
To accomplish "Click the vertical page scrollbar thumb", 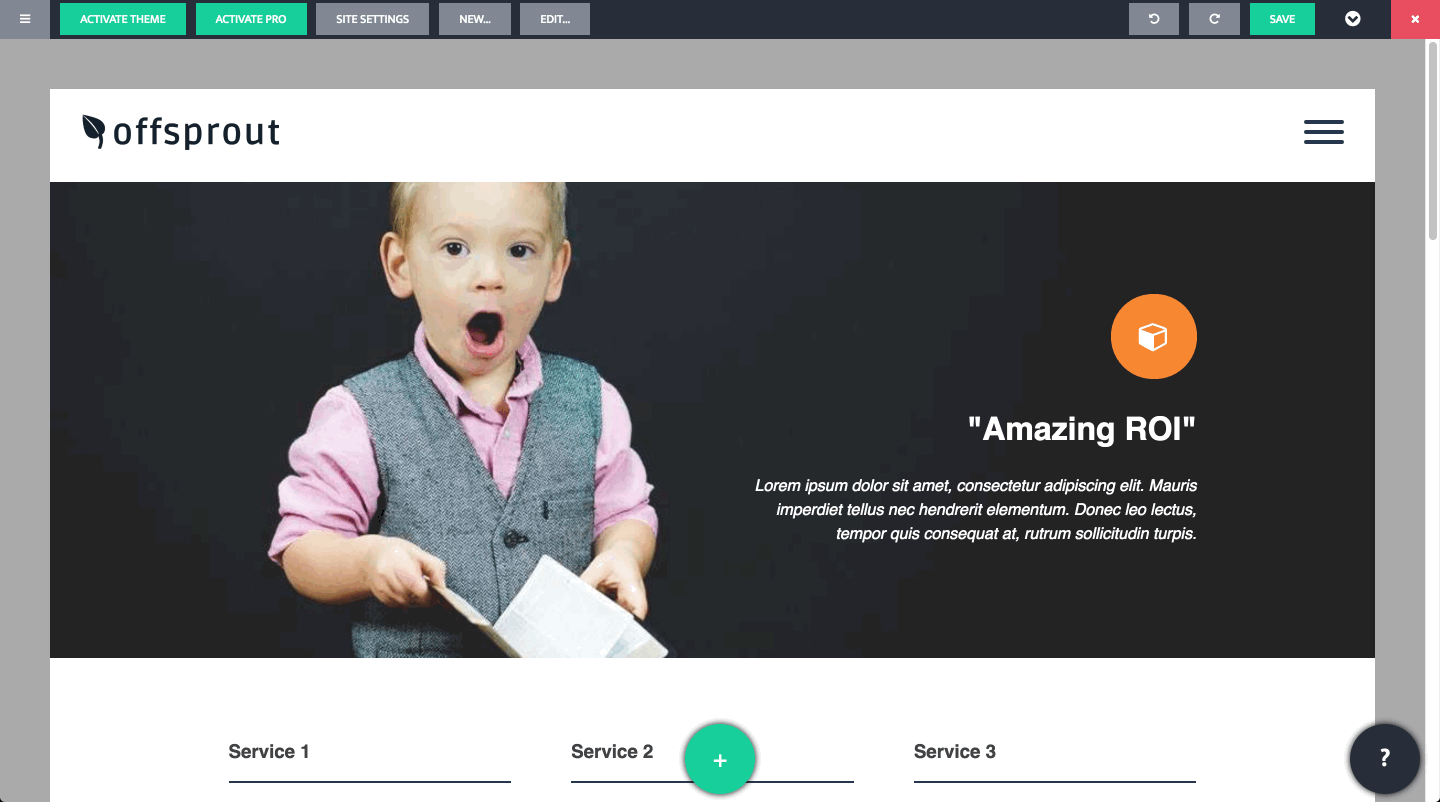I will (x=1433, y=140).
